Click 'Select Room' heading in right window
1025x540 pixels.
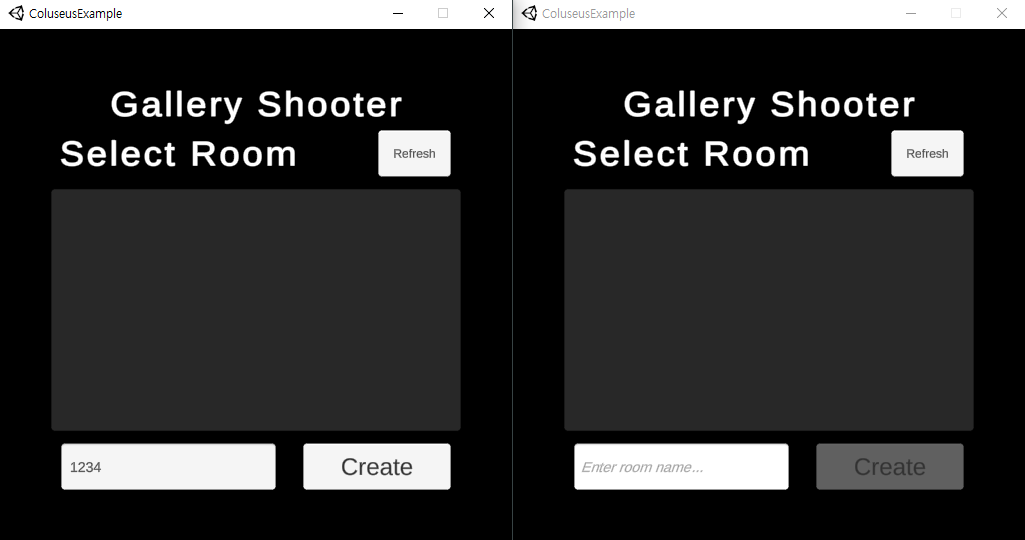pyautogui.click(x=692, y=154)
